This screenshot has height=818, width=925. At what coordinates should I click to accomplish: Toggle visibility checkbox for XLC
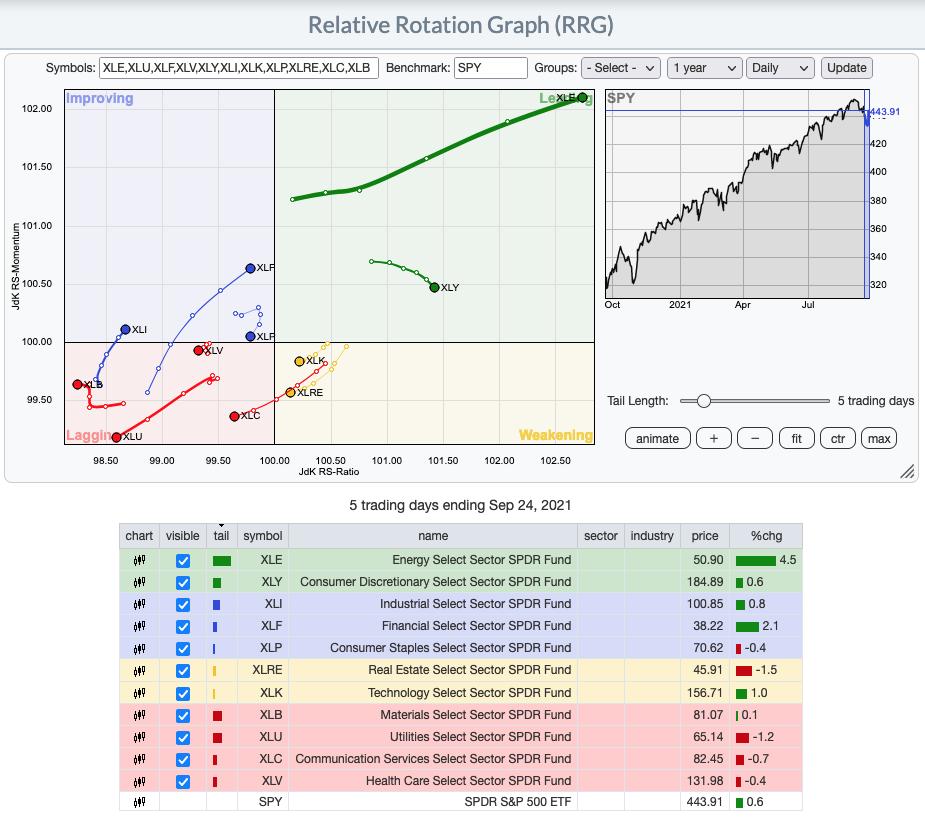click(183, 759)
